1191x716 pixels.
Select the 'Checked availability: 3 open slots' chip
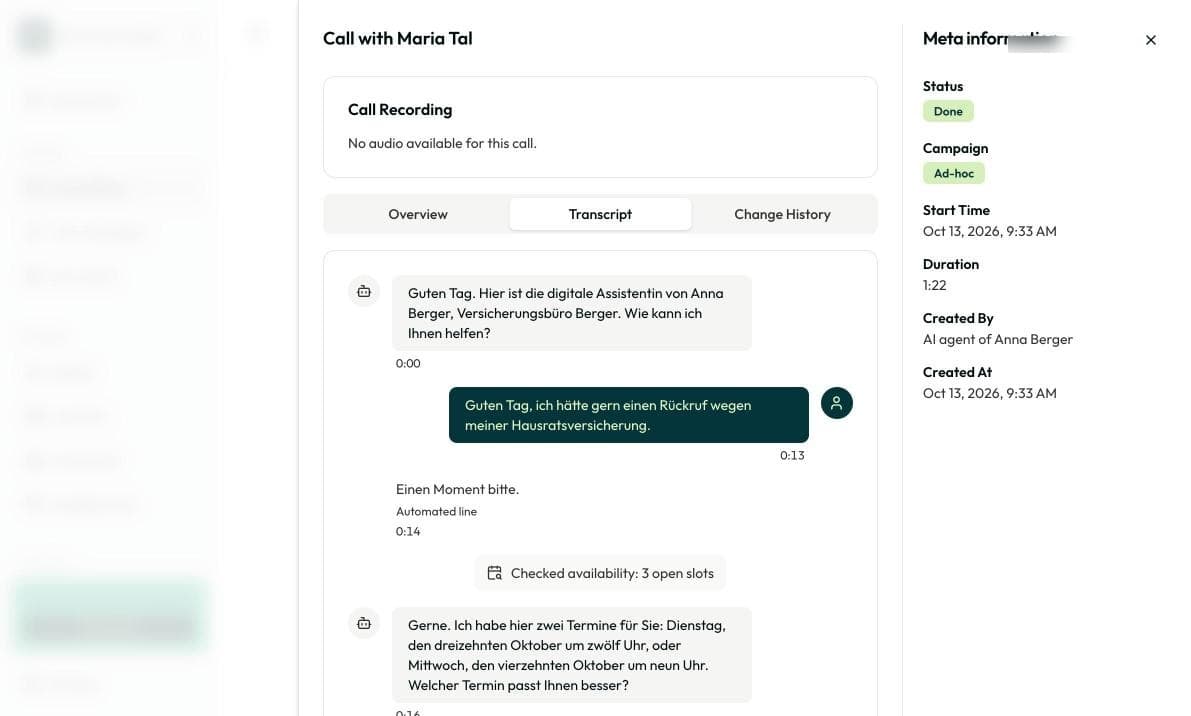600,573
